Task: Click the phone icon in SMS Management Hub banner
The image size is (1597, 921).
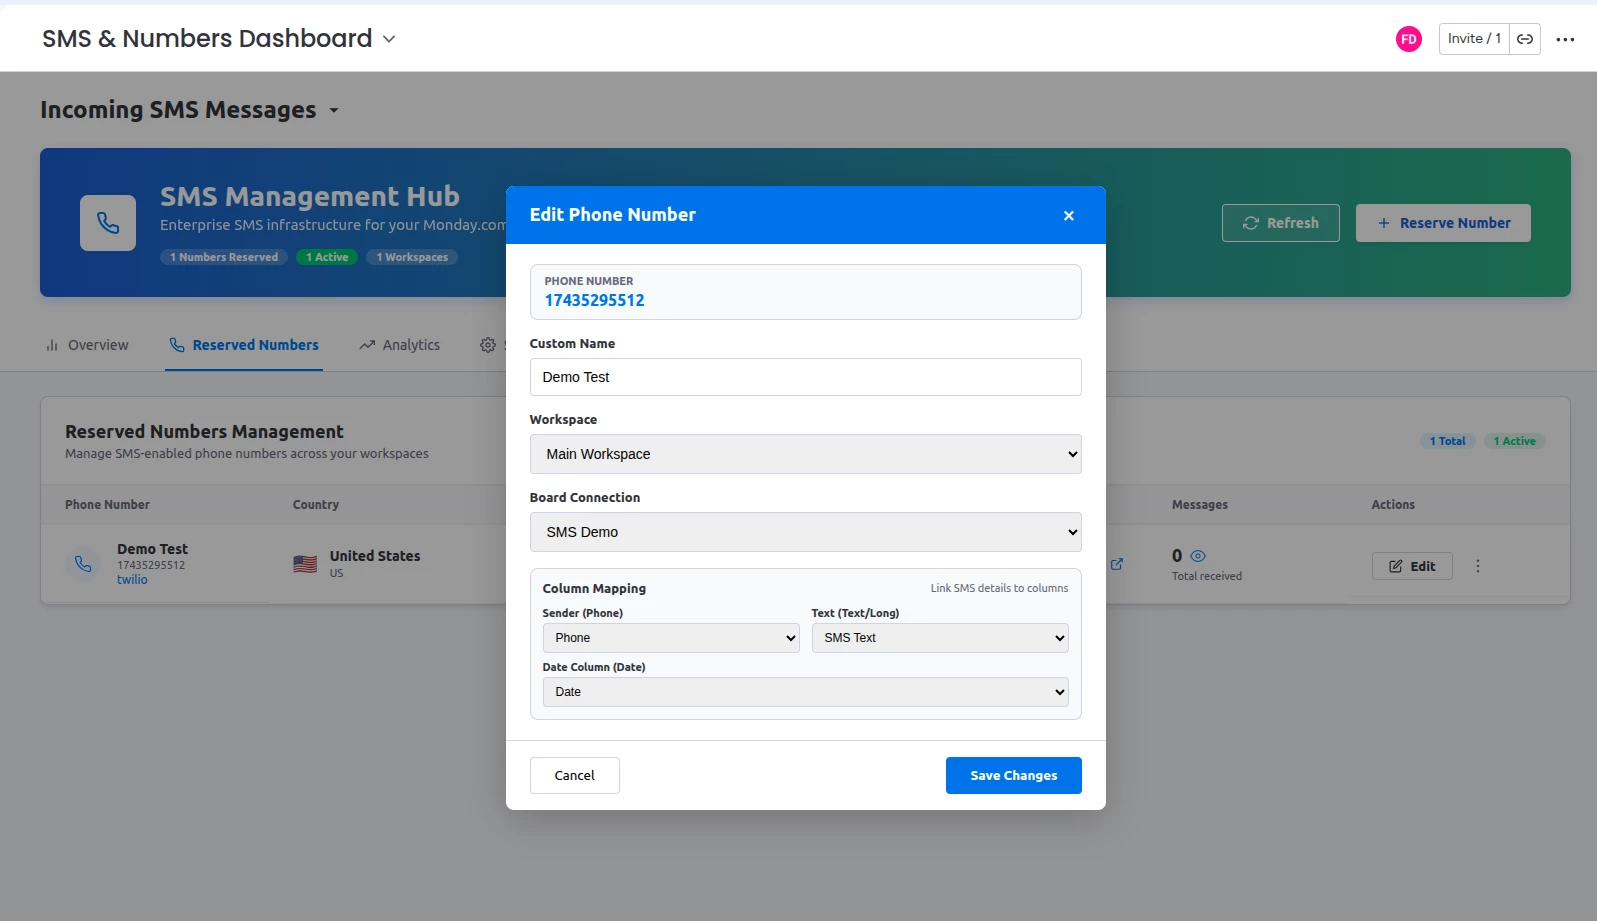Action: [x=108, y=223]
